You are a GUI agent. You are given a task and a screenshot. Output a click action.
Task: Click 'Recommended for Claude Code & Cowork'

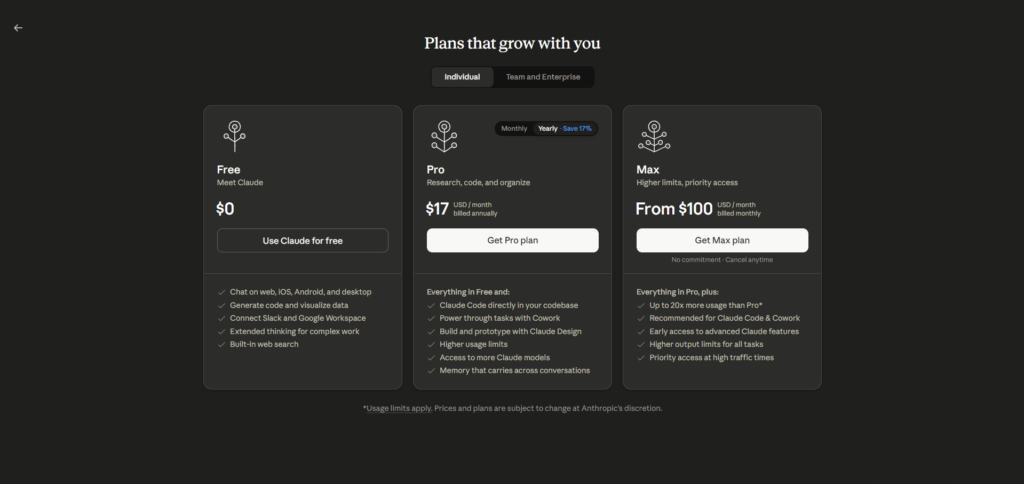pos(724,318)
